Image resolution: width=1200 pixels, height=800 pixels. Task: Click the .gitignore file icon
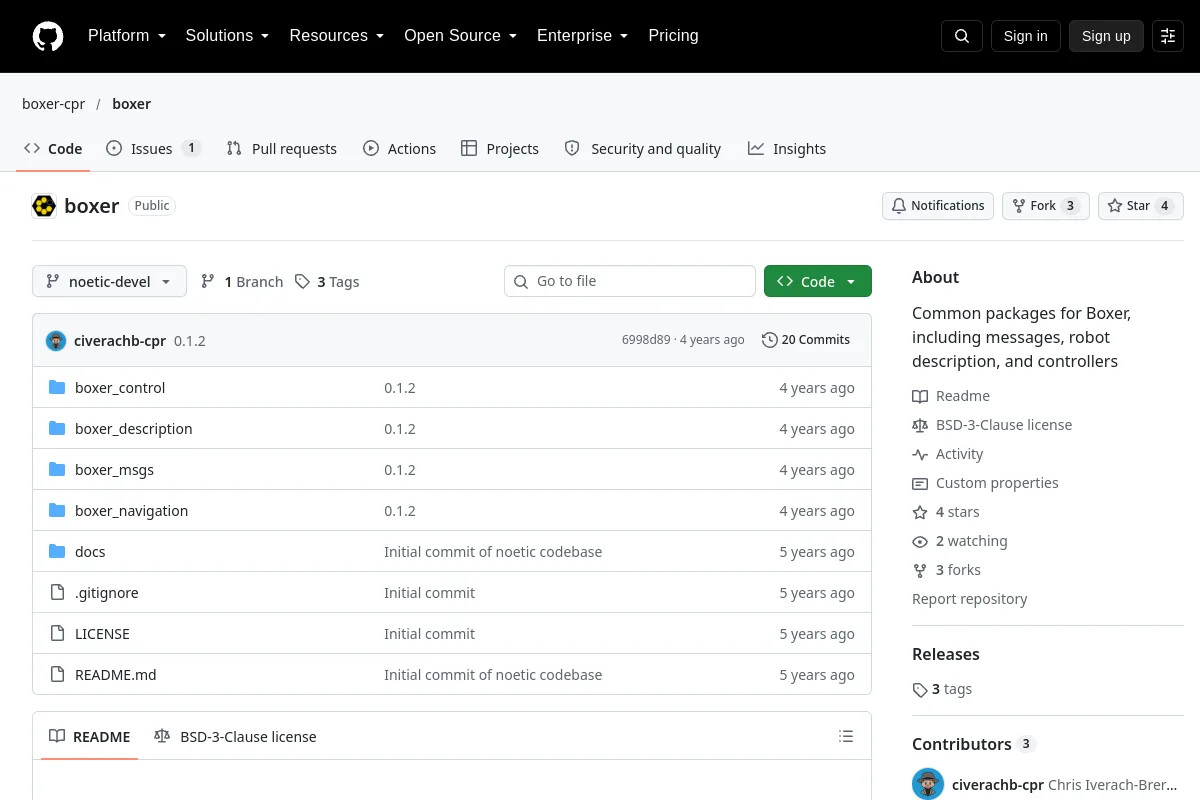click(57, 592)
